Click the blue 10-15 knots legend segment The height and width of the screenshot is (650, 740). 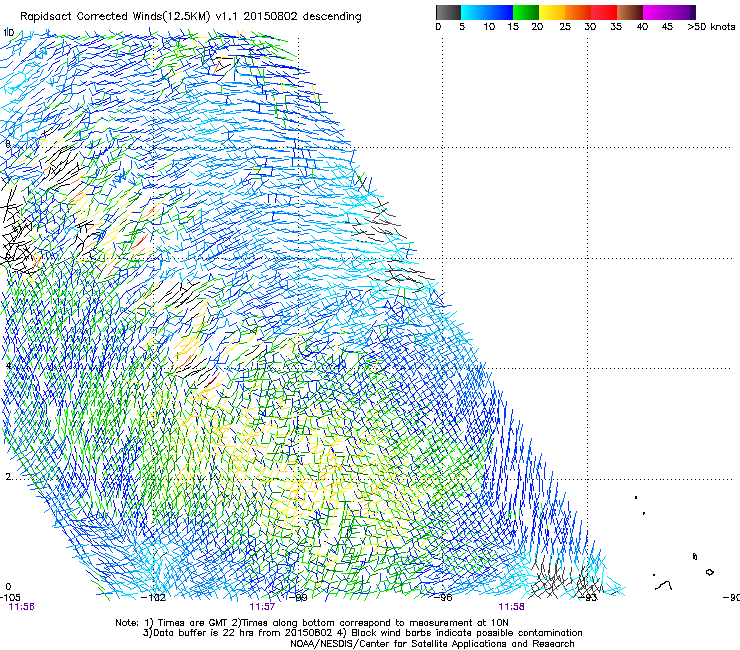(x=500, y=12)
